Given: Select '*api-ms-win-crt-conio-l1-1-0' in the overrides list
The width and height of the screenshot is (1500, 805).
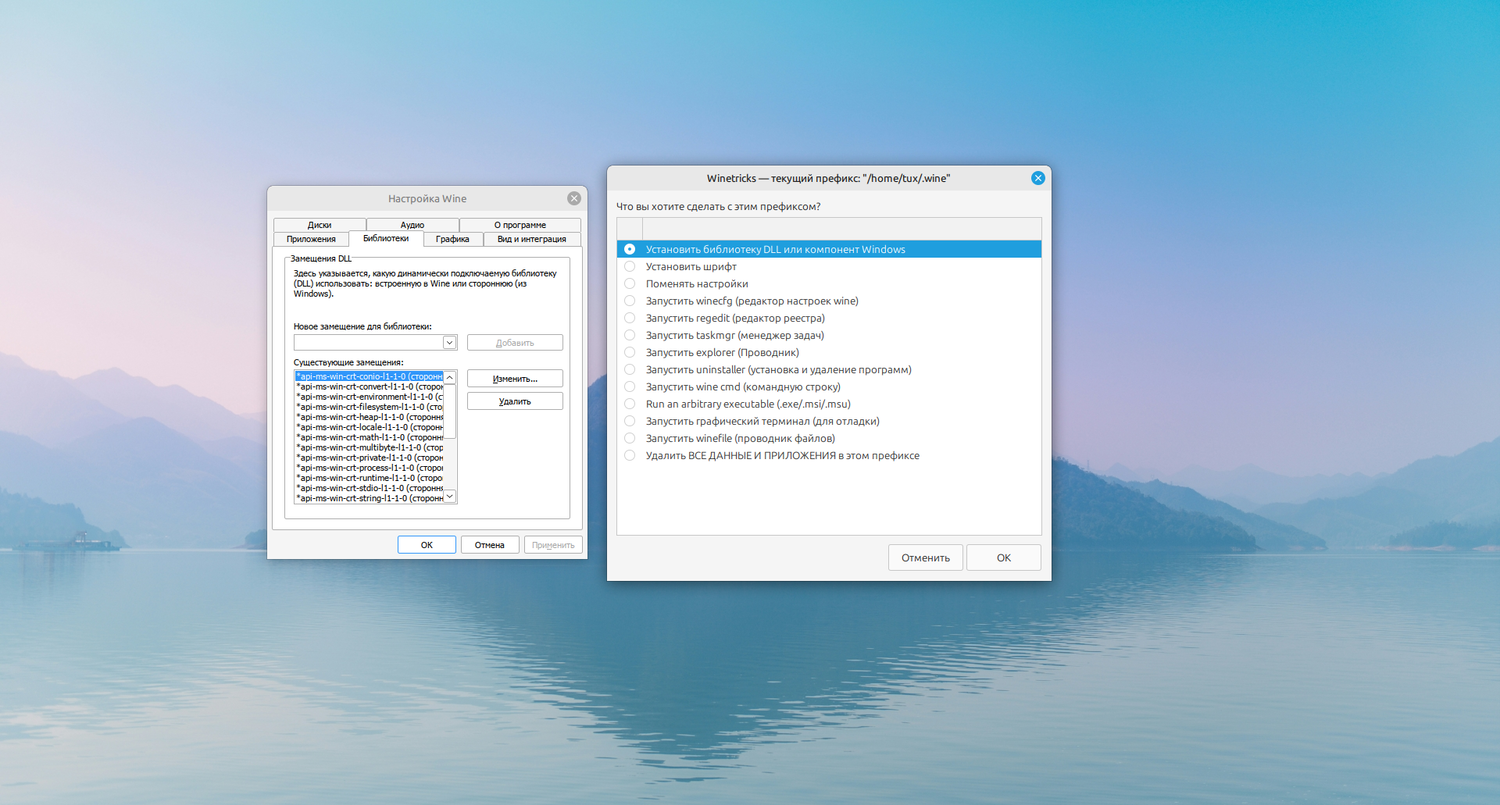Looking at the screenshot, I should point(369,377).
